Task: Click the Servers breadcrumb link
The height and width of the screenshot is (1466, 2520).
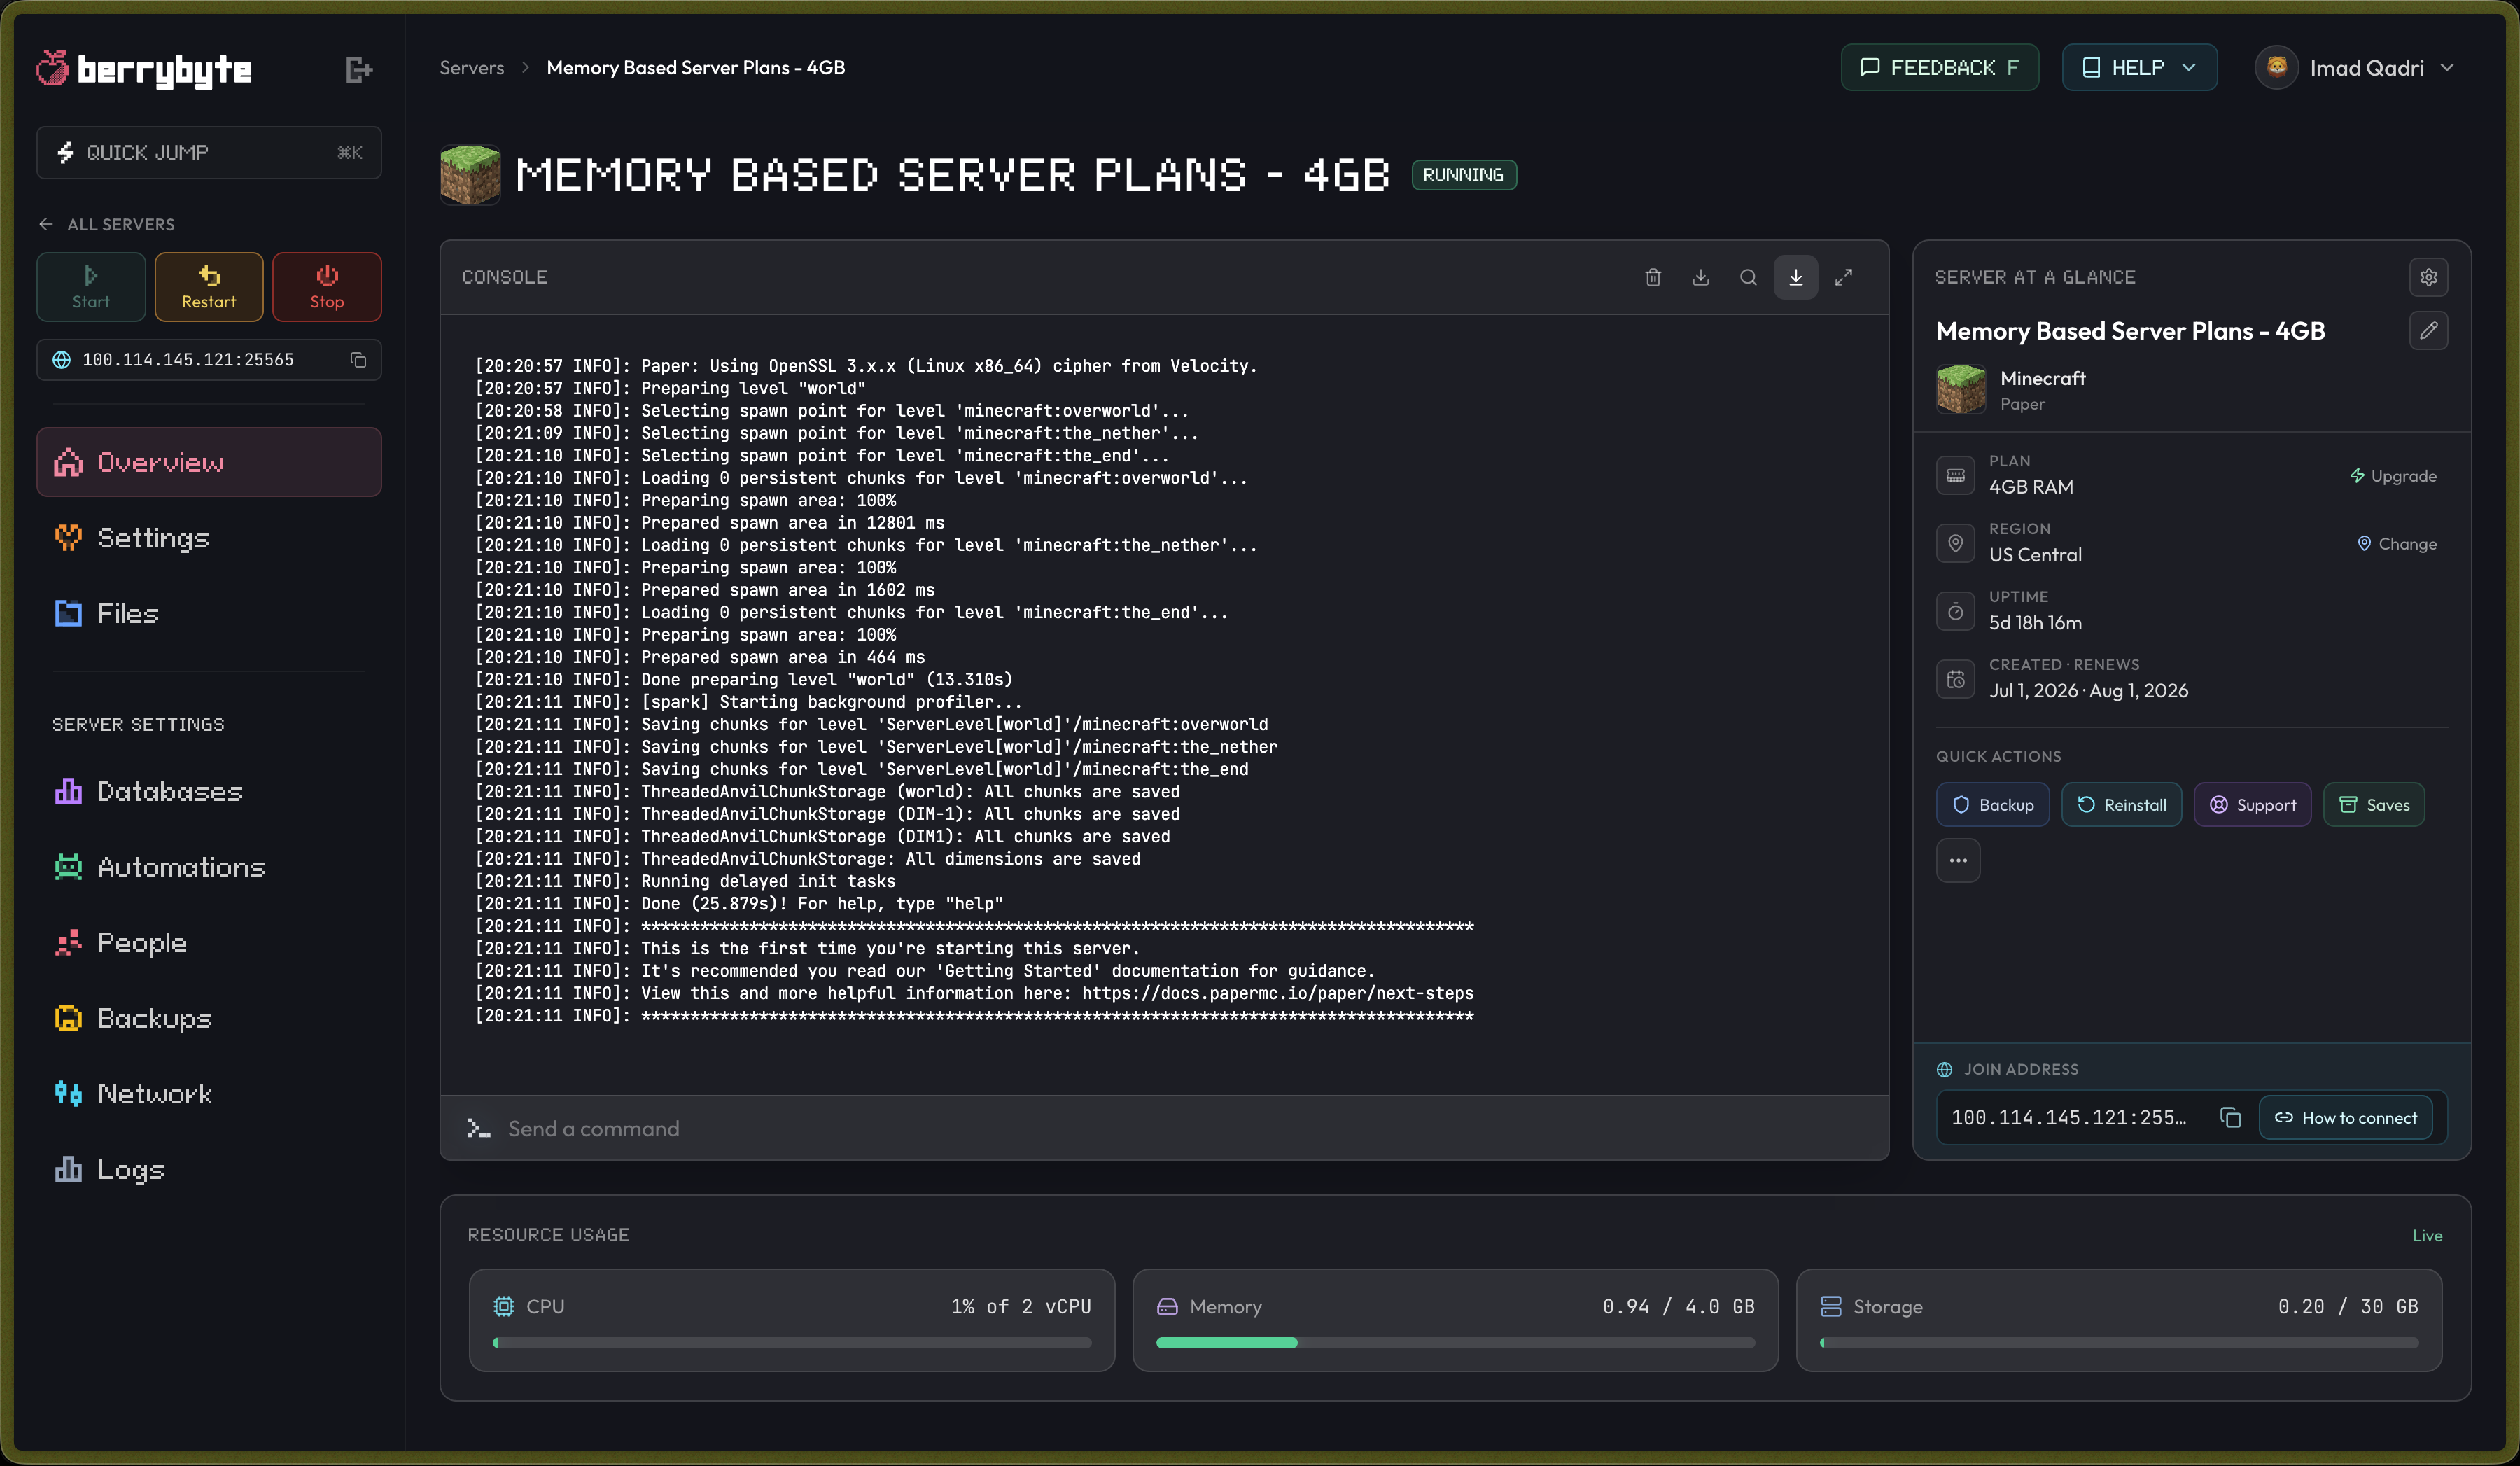Action: click(472, 67)
